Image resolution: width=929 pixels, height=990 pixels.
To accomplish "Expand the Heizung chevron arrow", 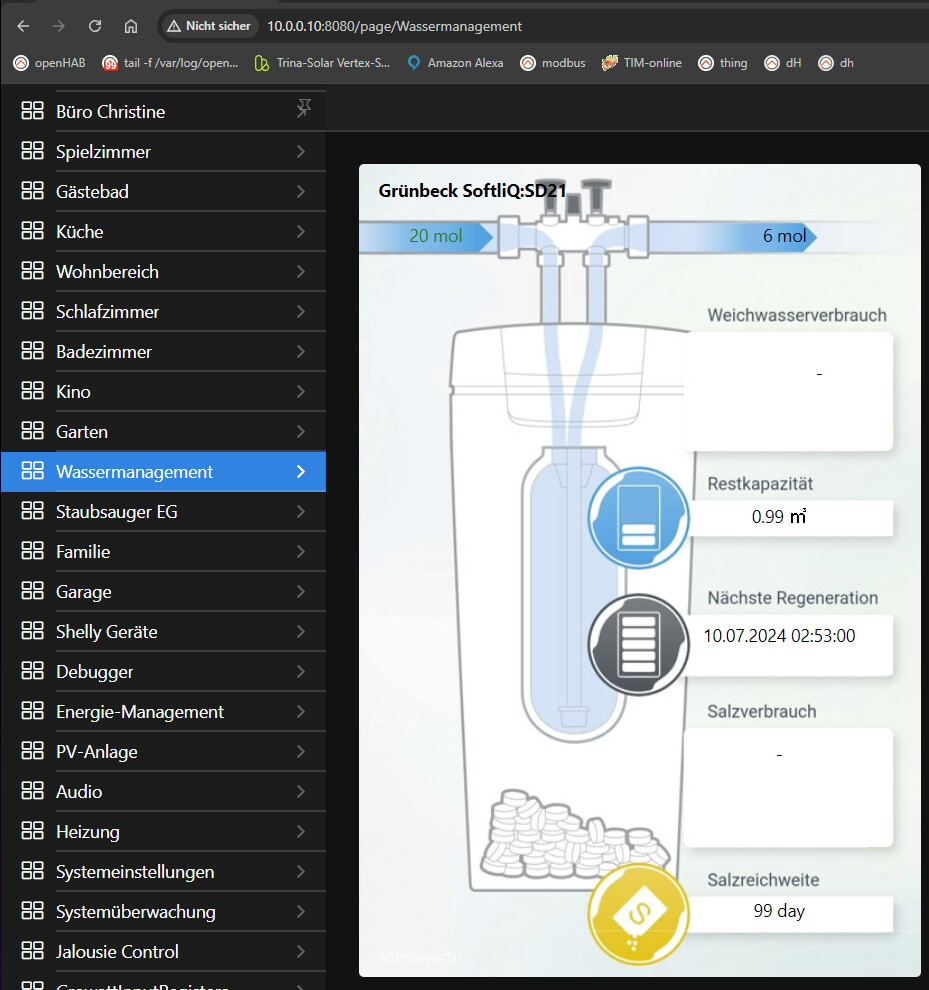I will point(301,832).
